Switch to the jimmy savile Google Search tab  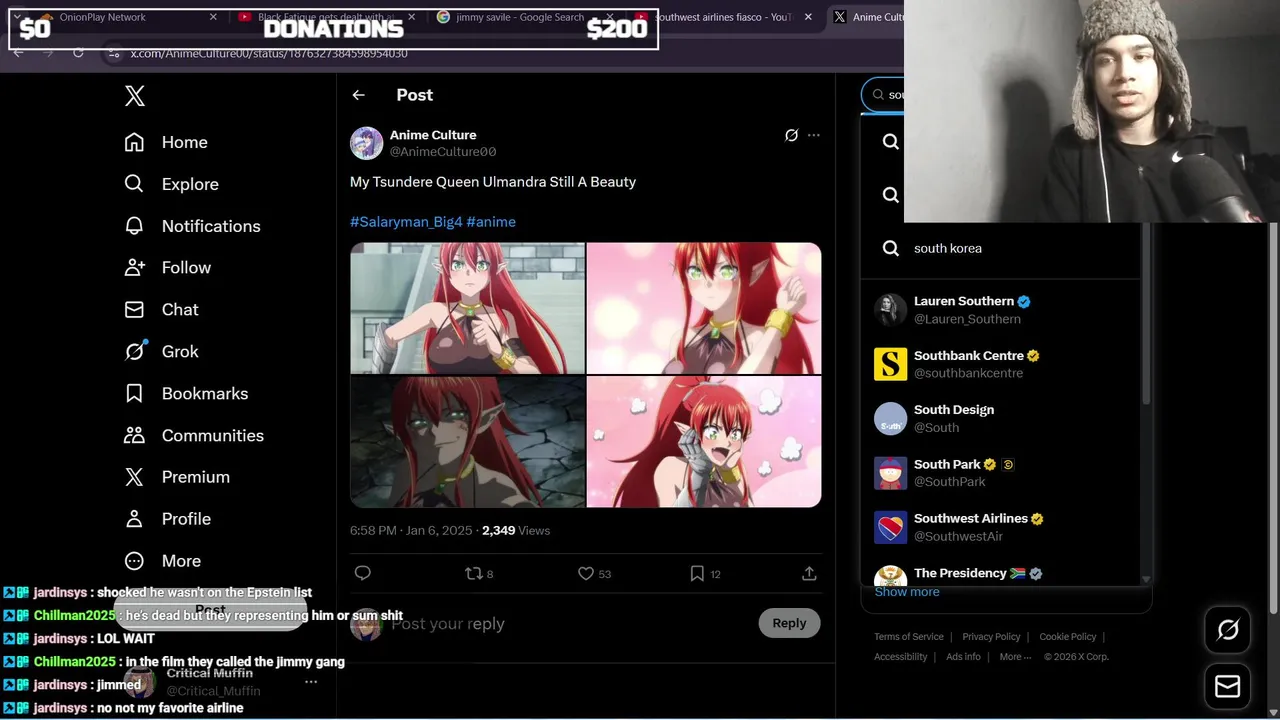click(x=520, y=17)
